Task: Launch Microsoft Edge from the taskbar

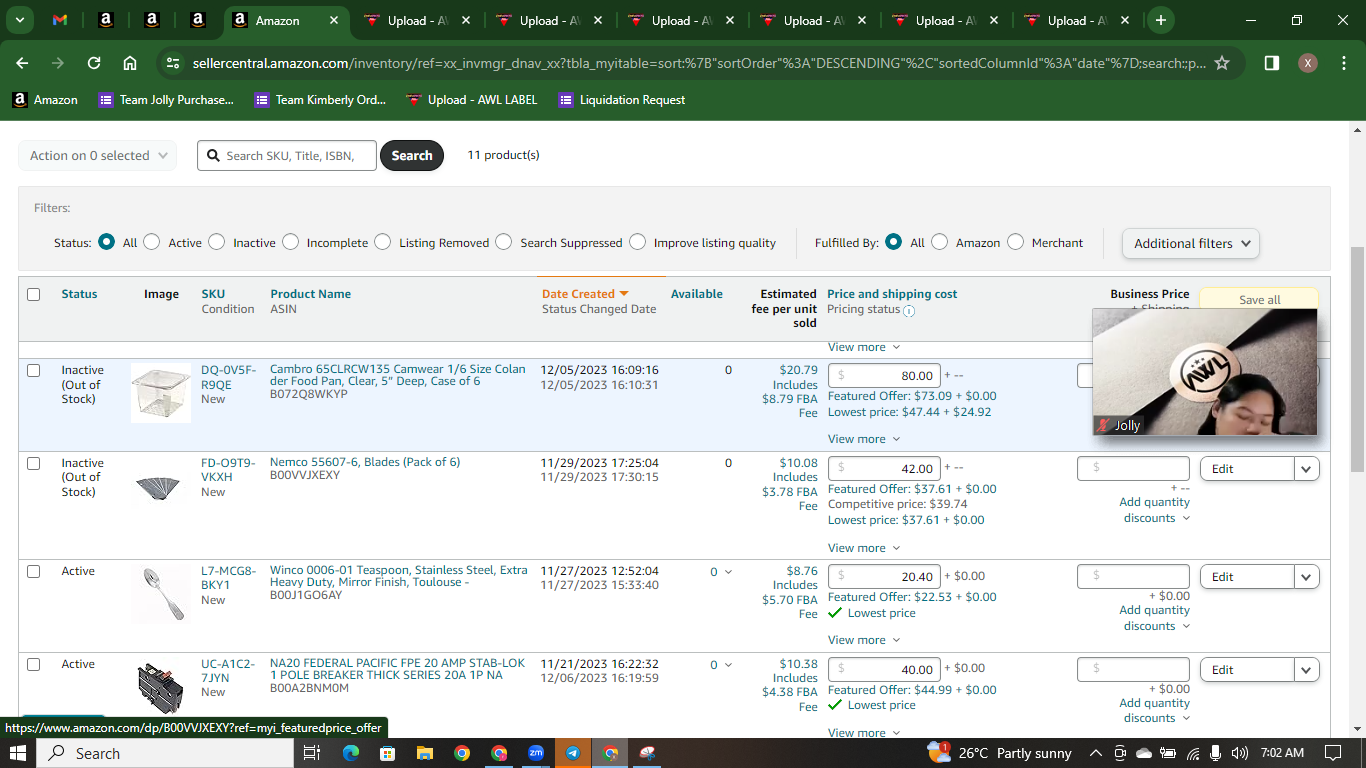Action: [351, 753]
